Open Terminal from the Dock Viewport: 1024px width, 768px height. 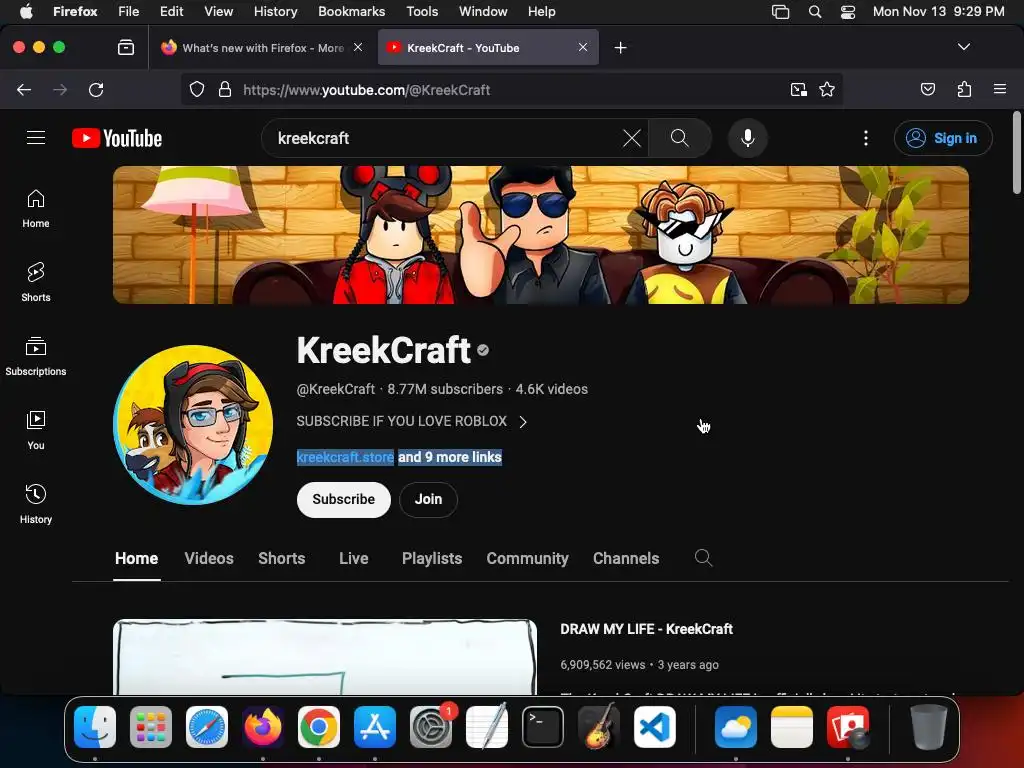pos(543,727)
